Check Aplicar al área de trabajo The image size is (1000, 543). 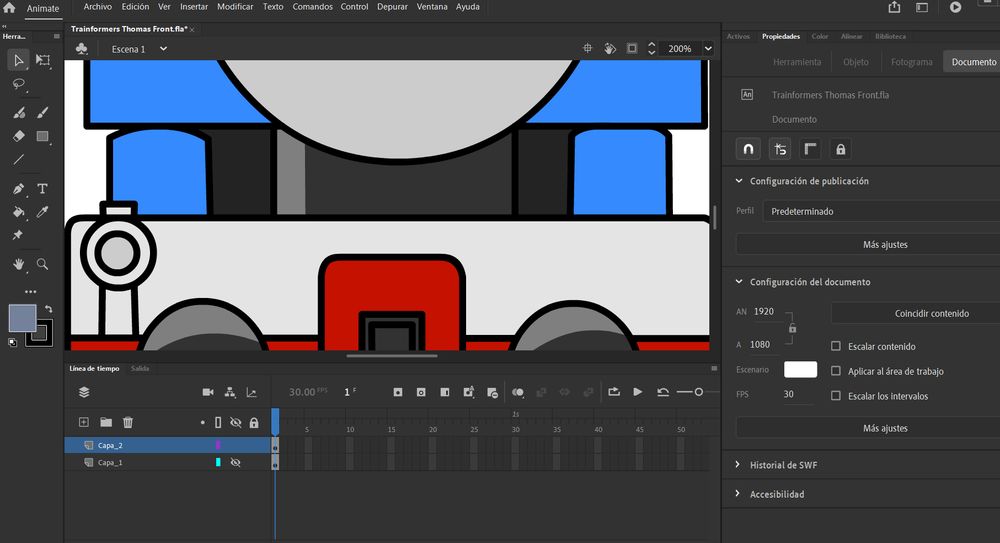click(x=836, y=371)
